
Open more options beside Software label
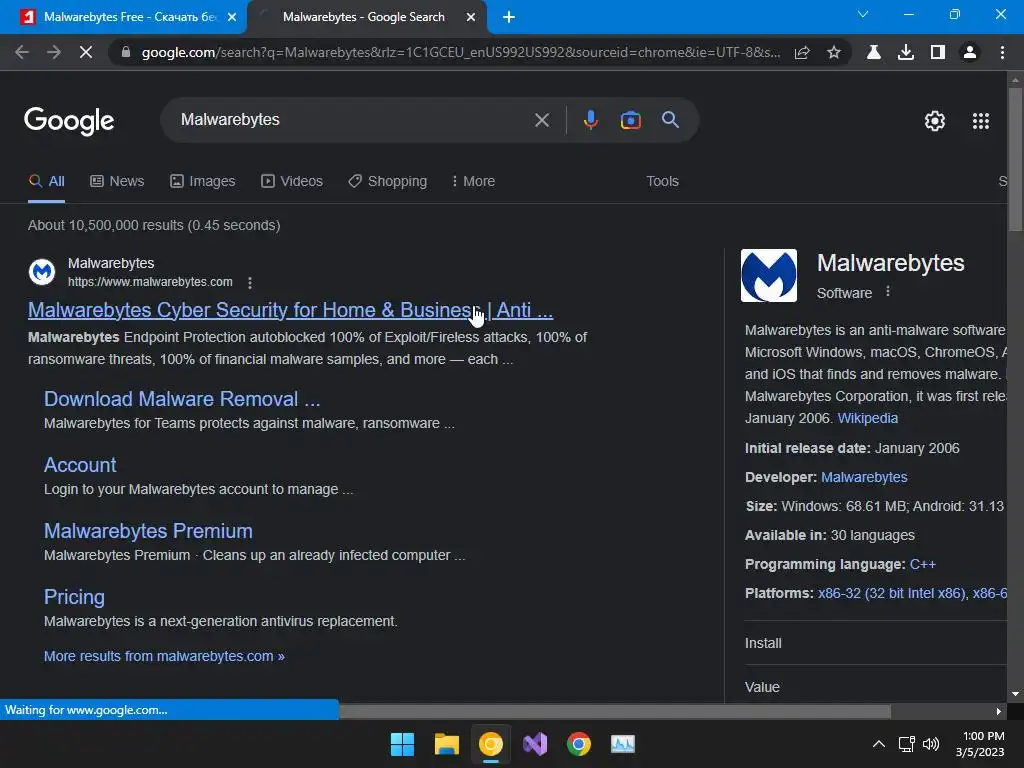888,292
